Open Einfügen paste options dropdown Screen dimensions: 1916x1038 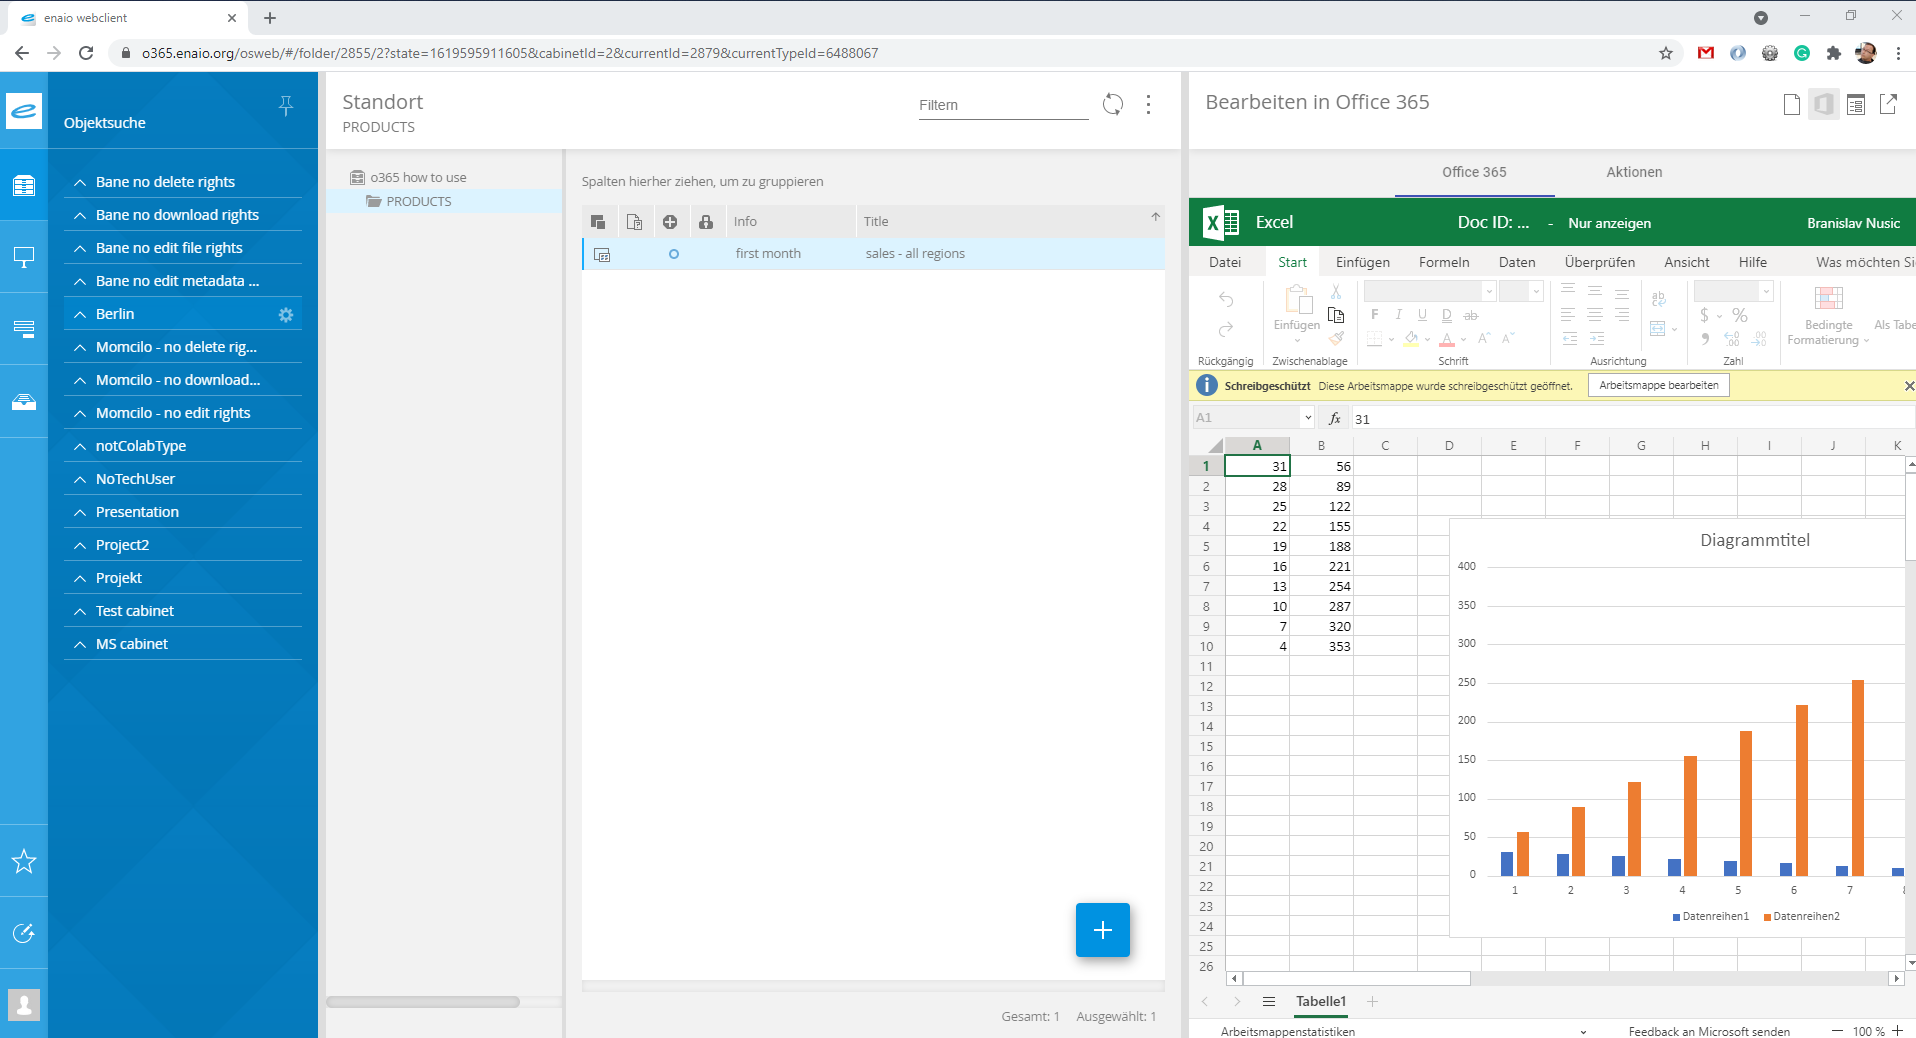click(1297, 340)
